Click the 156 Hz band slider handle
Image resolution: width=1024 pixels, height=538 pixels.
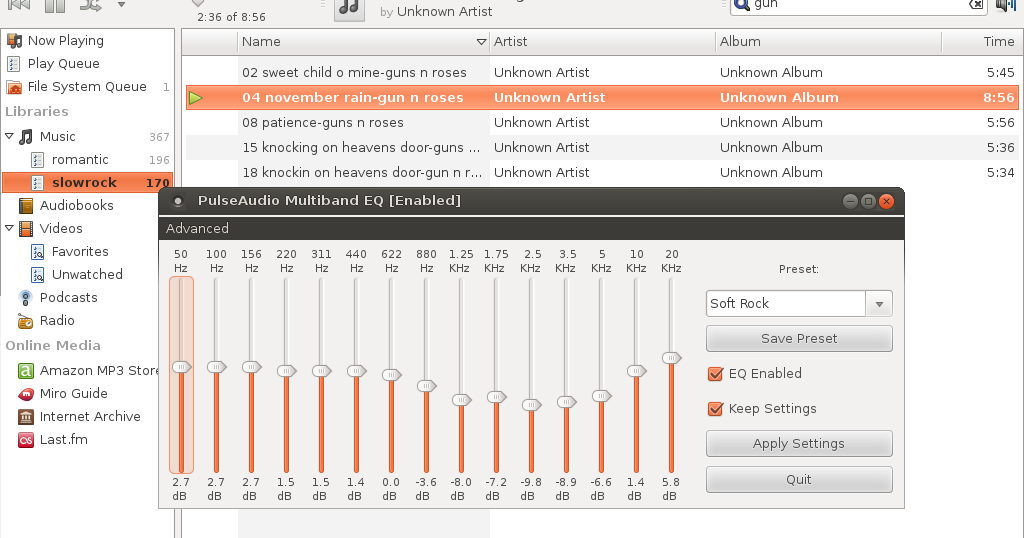coord(251,368)
